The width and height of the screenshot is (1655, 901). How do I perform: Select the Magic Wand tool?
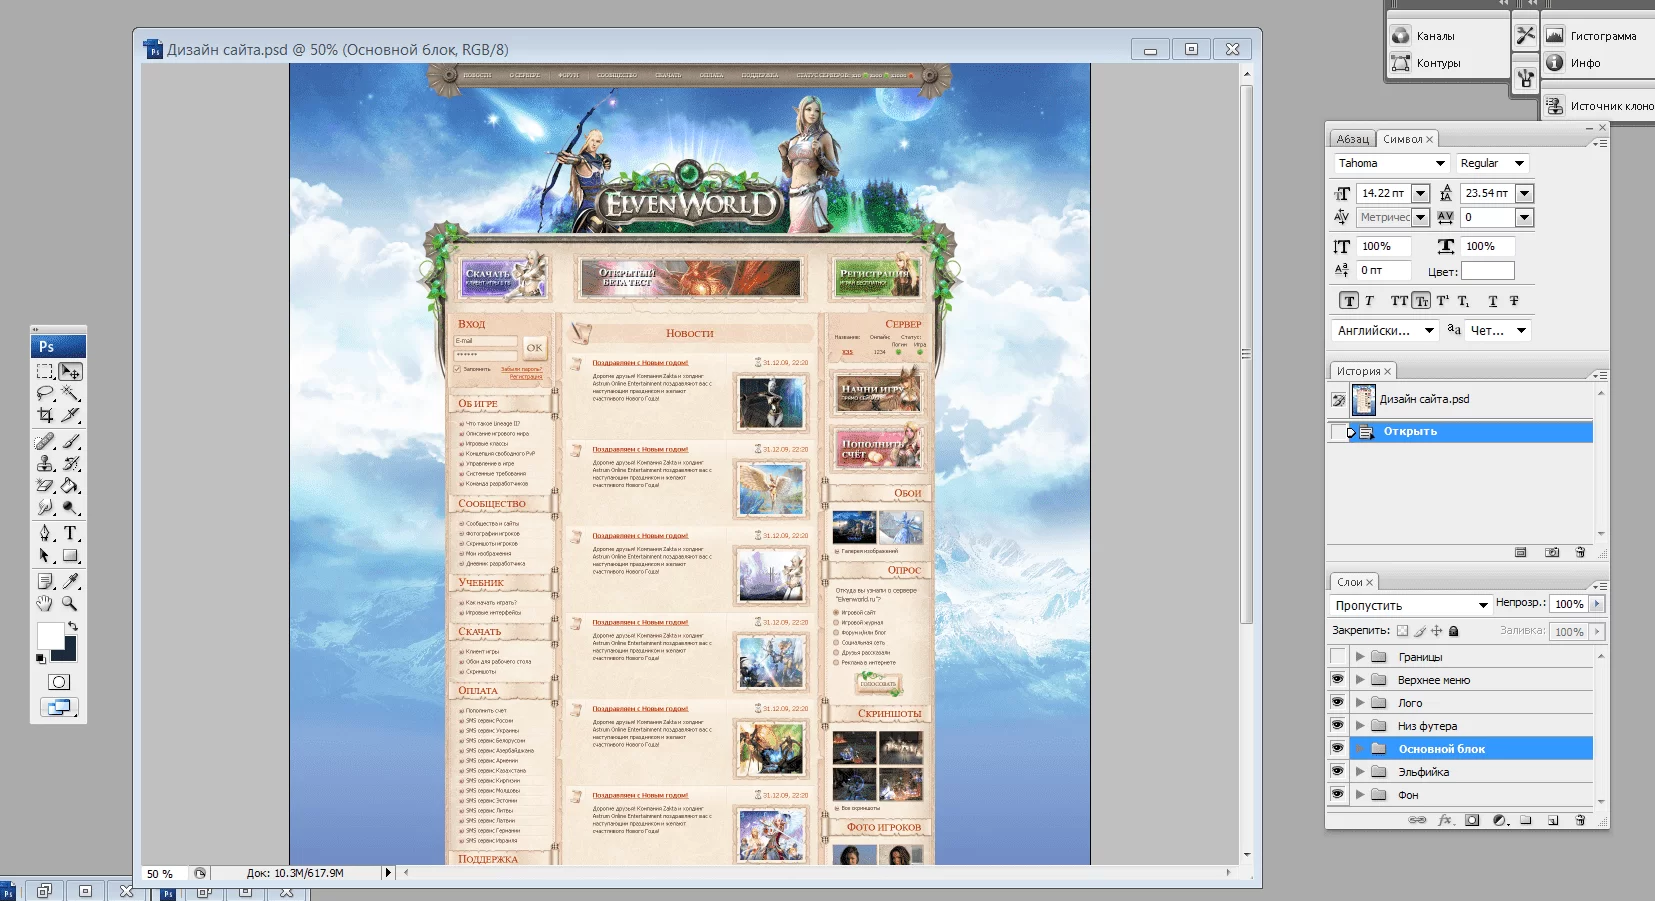click(x=70, y=393)
